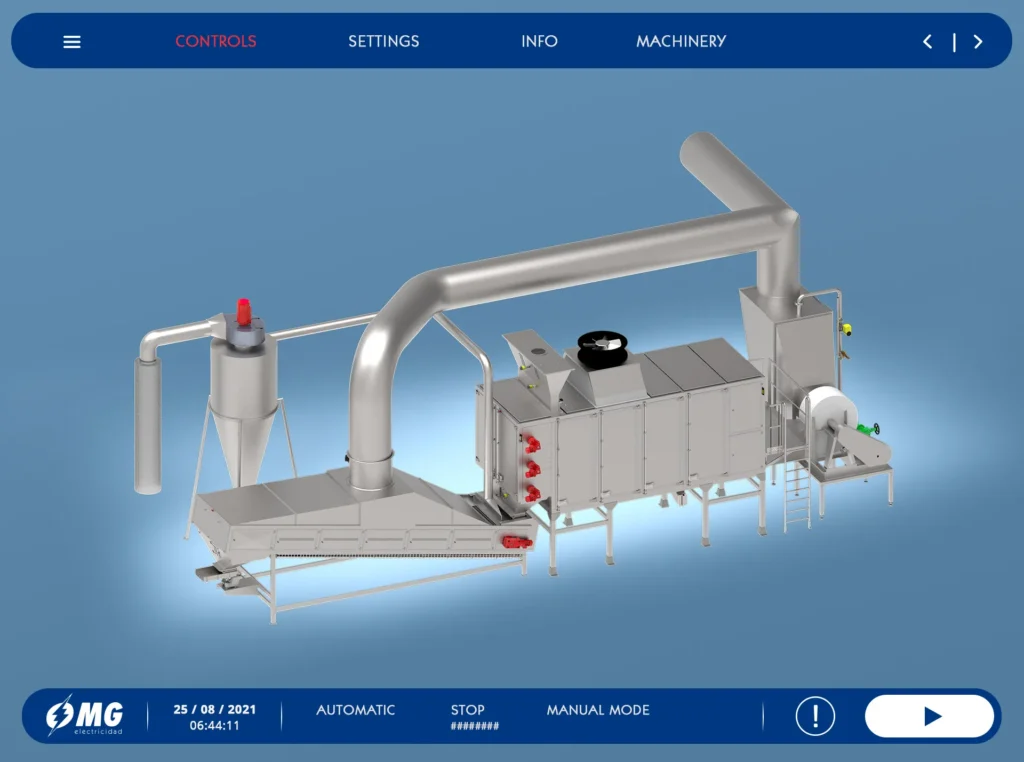Select the MACHINERY tab
1024x762 pixels.
(681, 41)
